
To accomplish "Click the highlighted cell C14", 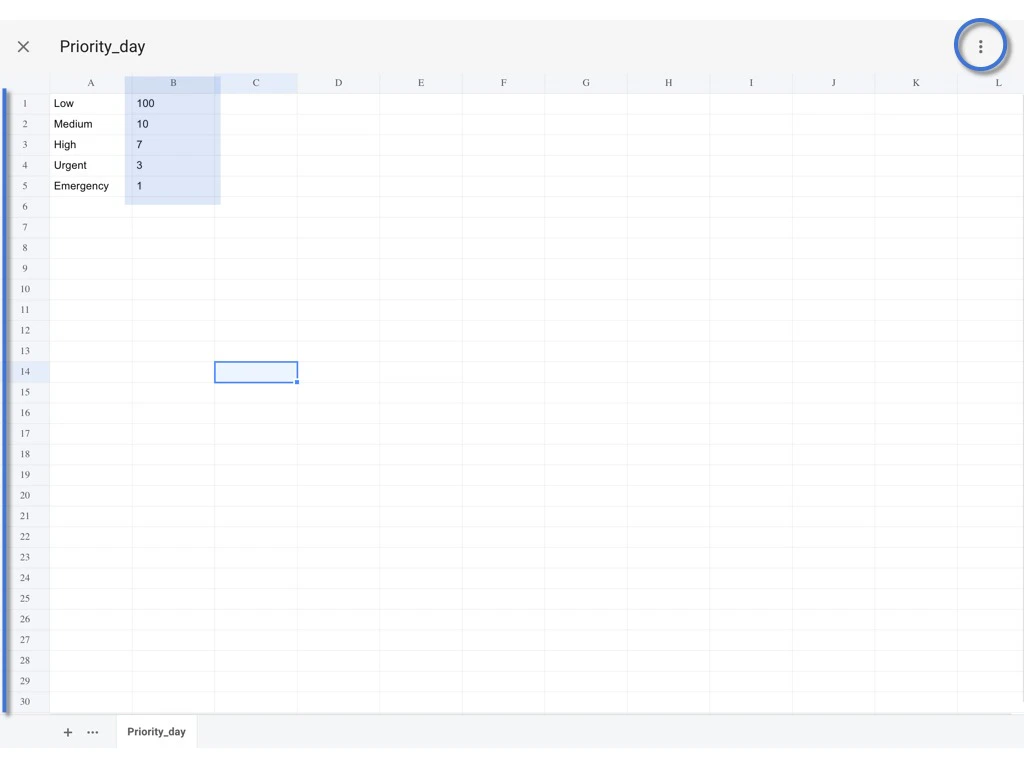I will 255,371.
